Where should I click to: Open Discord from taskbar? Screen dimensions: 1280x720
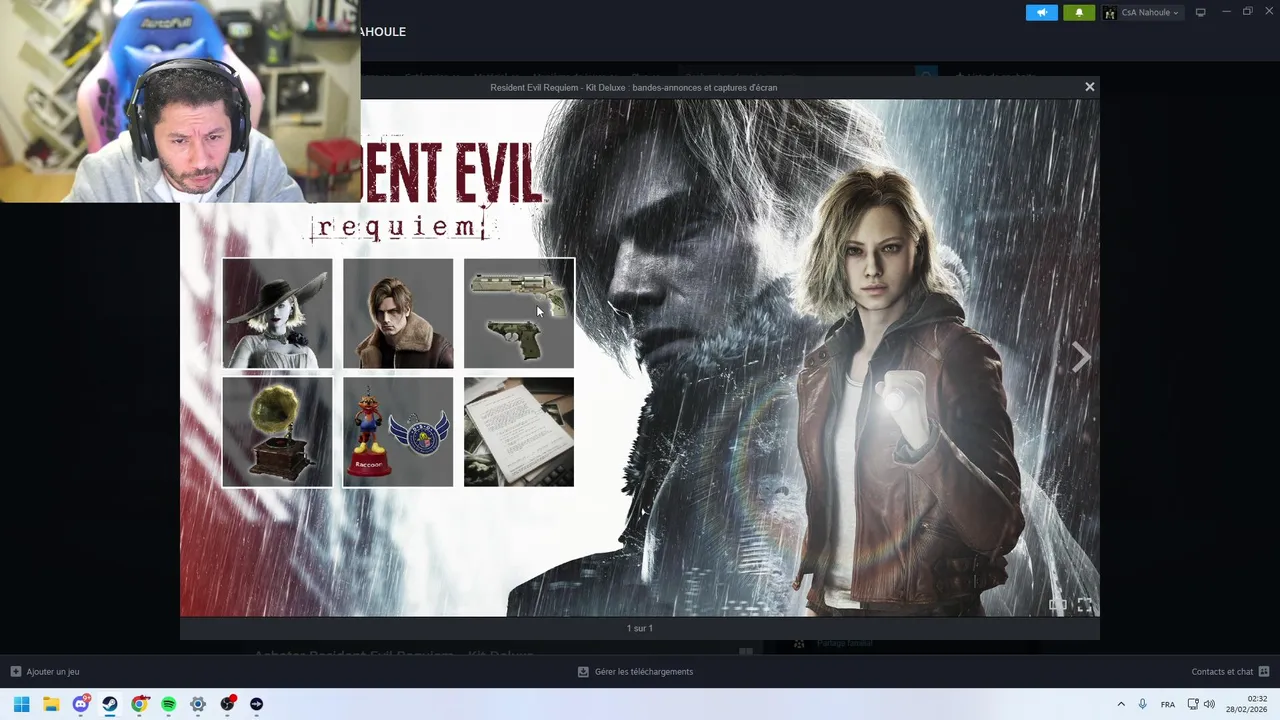(x=80, y=704)
